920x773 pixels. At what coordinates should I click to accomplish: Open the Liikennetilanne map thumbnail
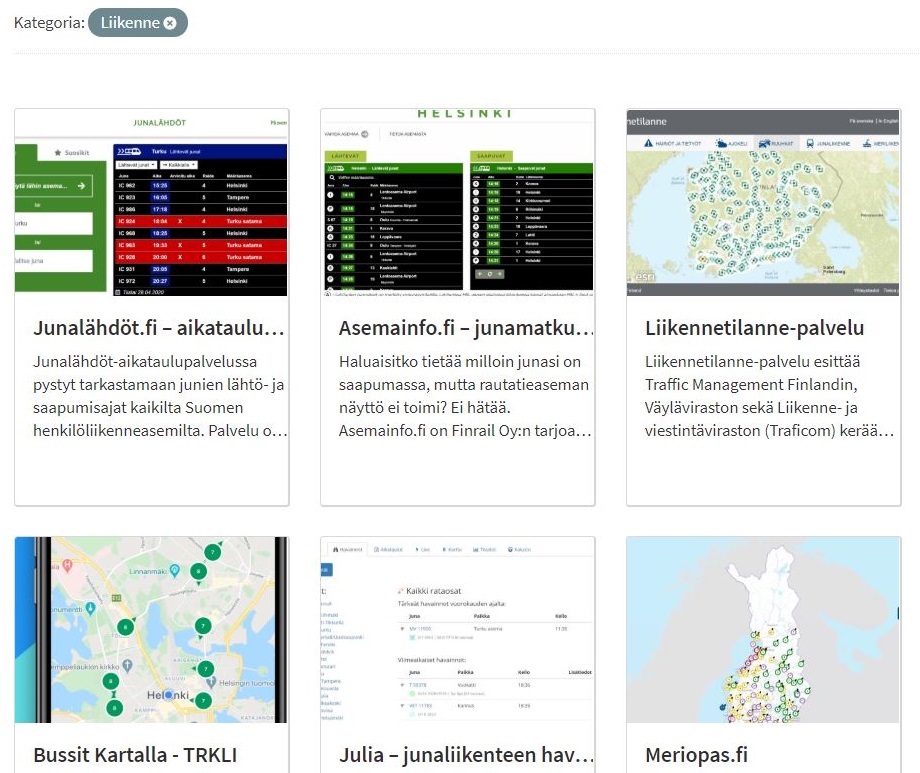tap(763, 203)
